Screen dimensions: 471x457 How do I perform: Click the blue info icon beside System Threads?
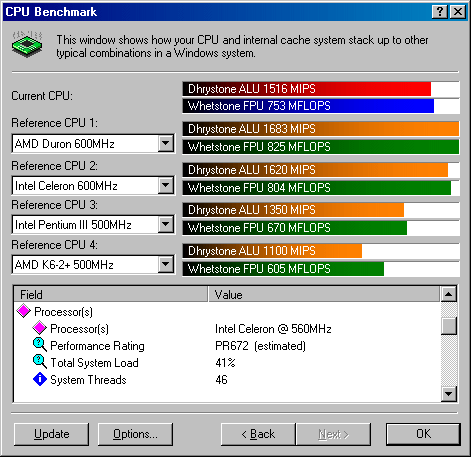[x=40, y=379]
